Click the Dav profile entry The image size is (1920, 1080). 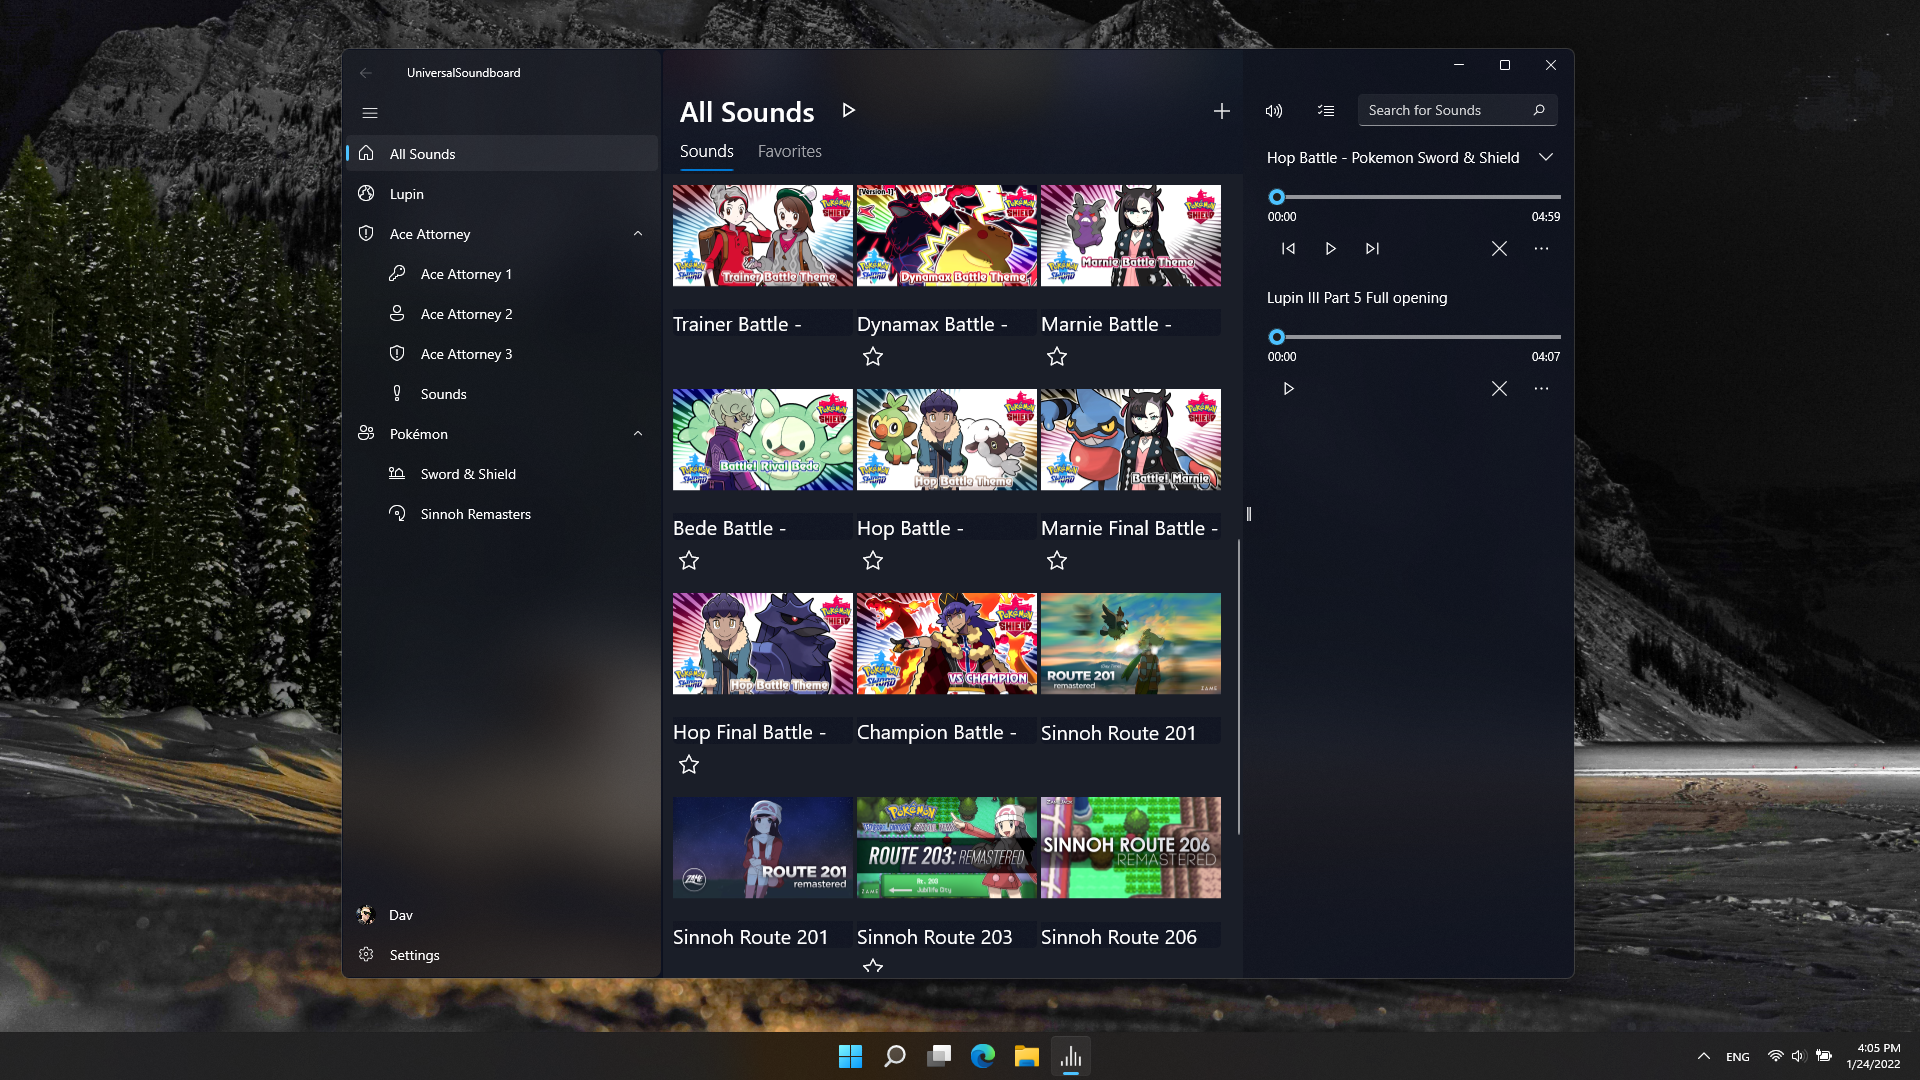point(400,914)
